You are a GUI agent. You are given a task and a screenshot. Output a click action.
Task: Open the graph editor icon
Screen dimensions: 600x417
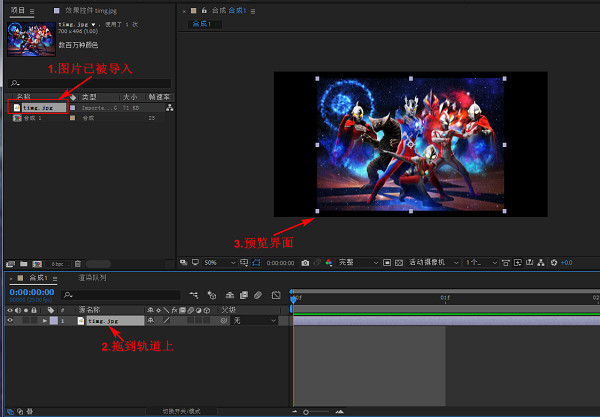pos(276,295)
